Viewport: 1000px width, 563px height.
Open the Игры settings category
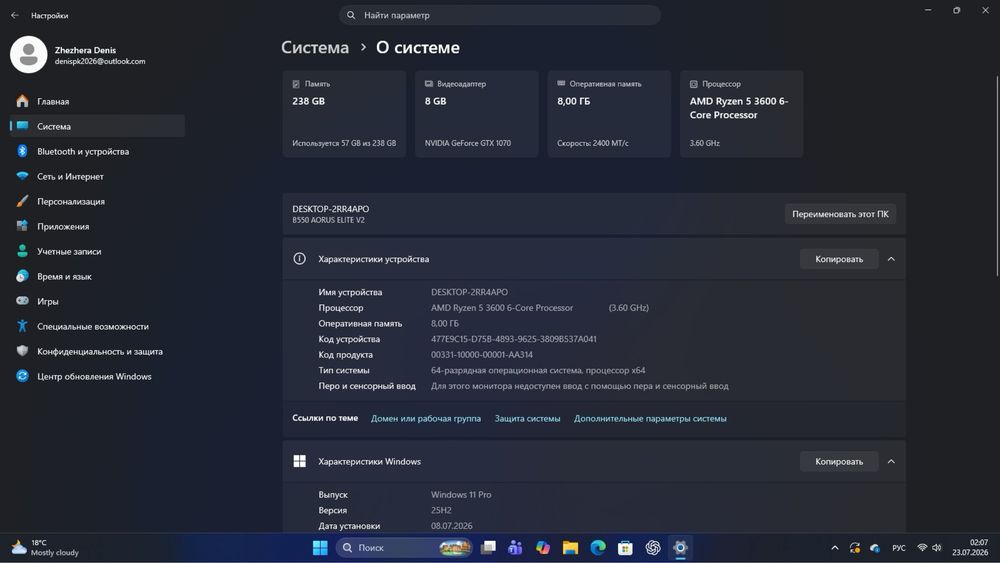97,301
